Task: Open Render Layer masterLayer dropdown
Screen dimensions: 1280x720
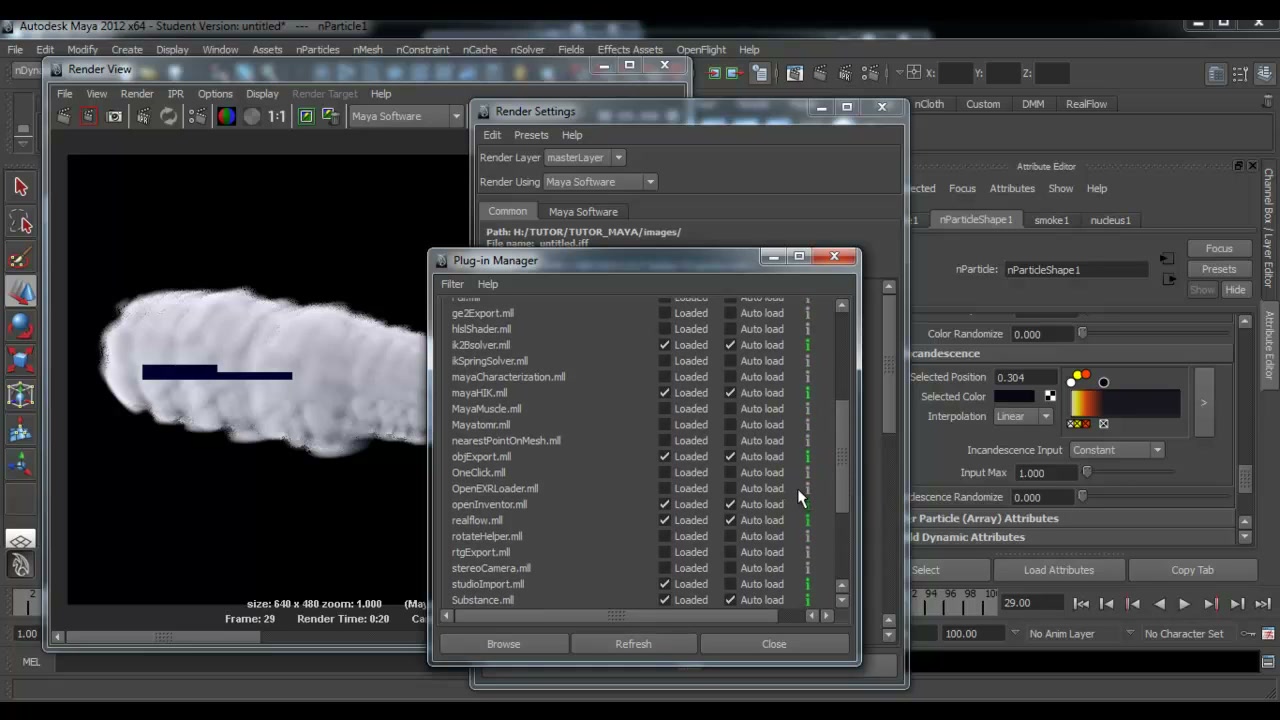Action: click(585, 157)
